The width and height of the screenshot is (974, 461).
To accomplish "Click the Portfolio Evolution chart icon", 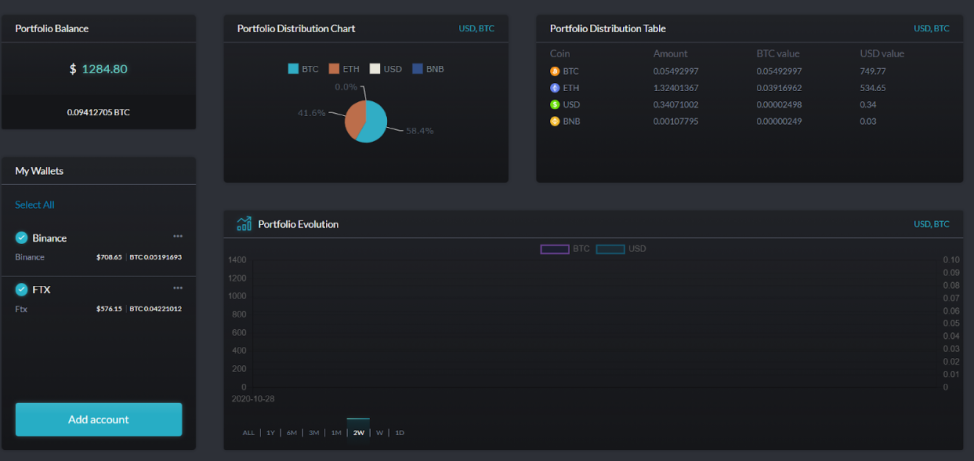I will pos(244,224).
